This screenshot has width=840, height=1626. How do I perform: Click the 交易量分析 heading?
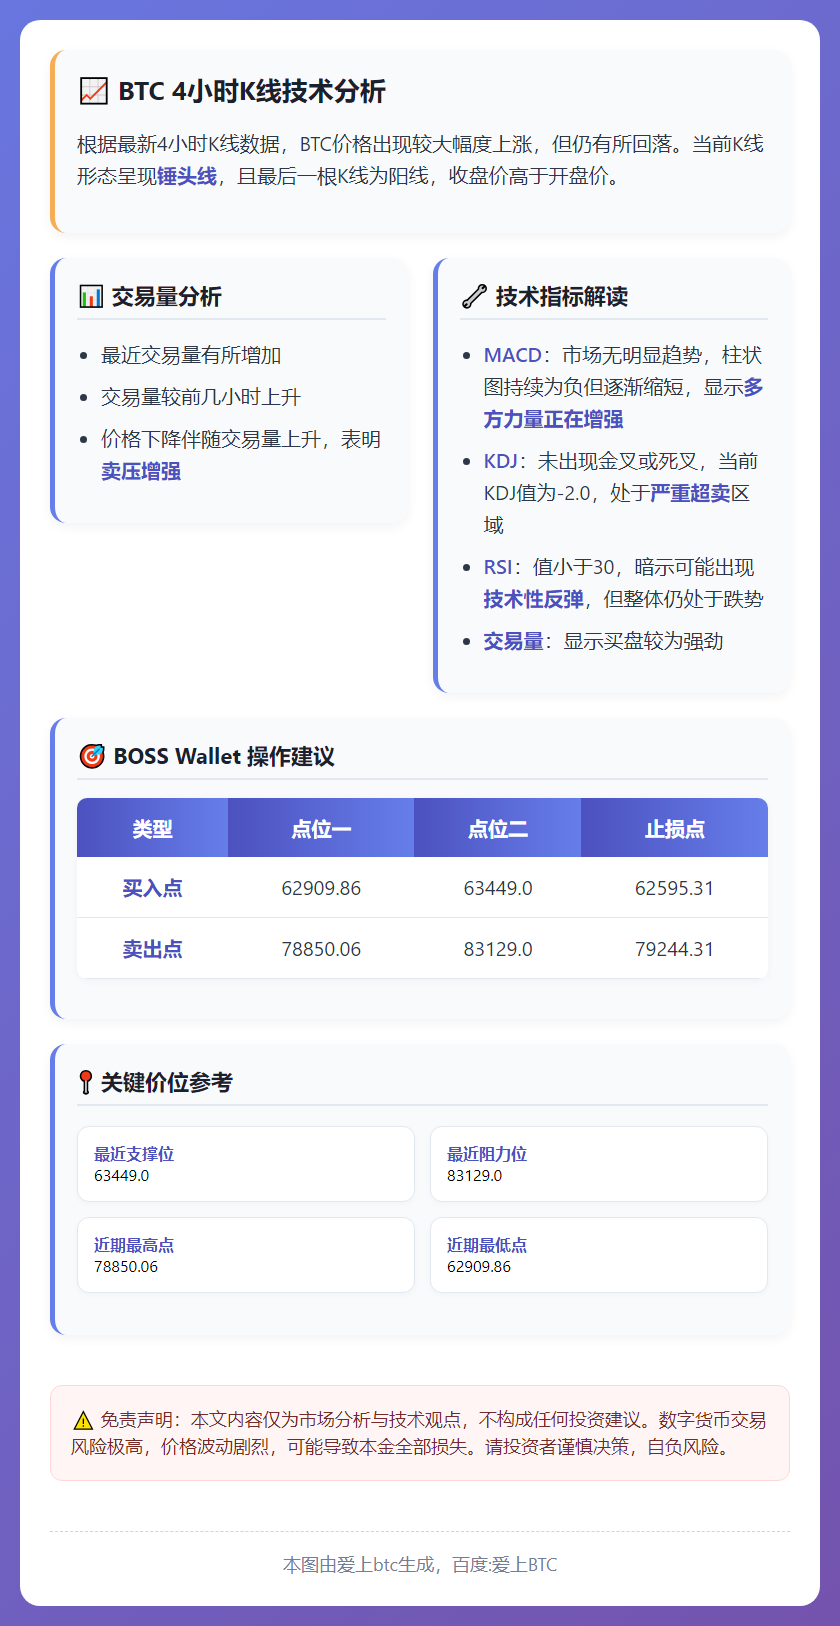click(167, 296)
